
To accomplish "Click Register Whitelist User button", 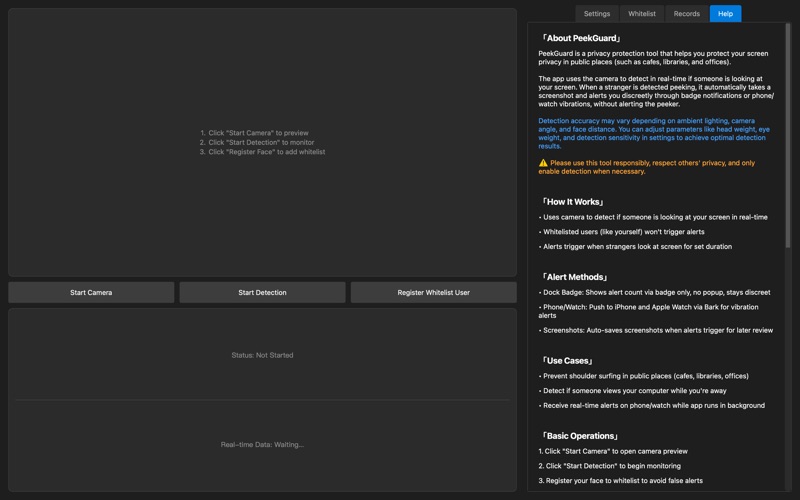I will (433, 292).
